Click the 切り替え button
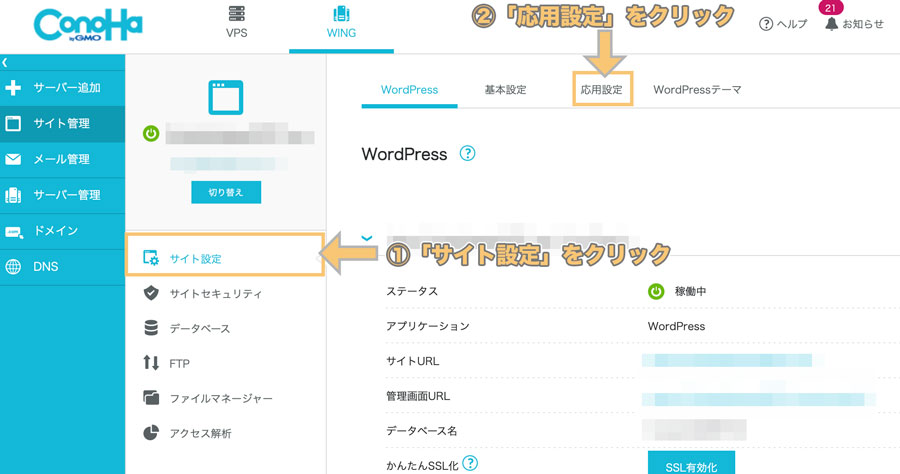Viewport: 900px width, 474px height. [226, 192]
